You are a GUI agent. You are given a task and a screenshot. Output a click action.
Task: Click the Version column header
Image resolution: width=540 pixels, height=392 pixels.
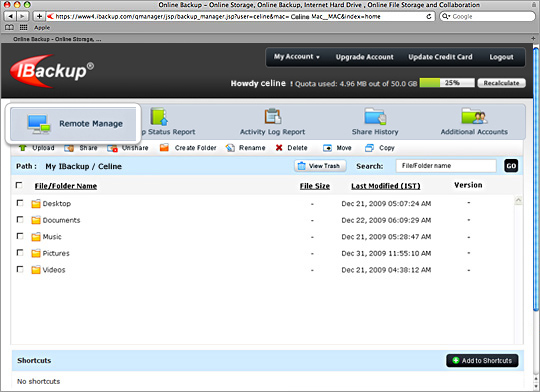click(468, 185)
